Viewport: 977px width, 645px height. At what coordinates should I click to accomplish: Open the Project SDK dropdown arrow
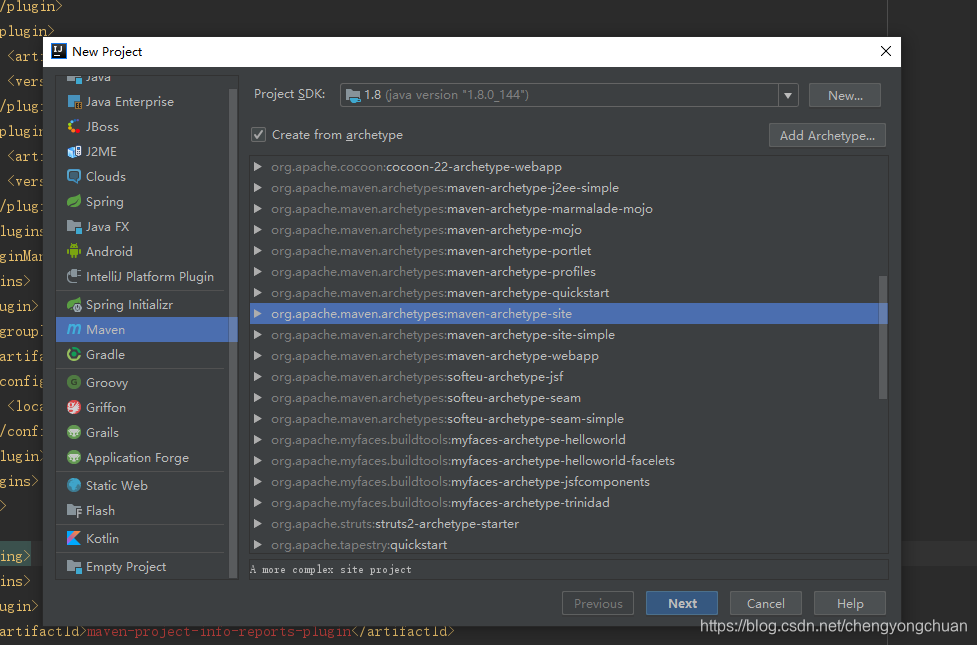(x=788, y=95)
